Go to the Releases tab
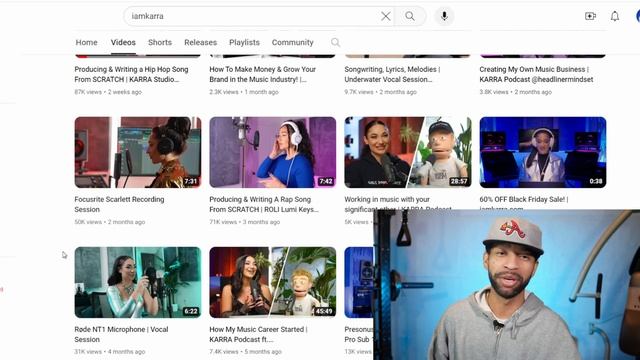Image resolution: width=640 pixels, height=360 pixels. [200, 42]
